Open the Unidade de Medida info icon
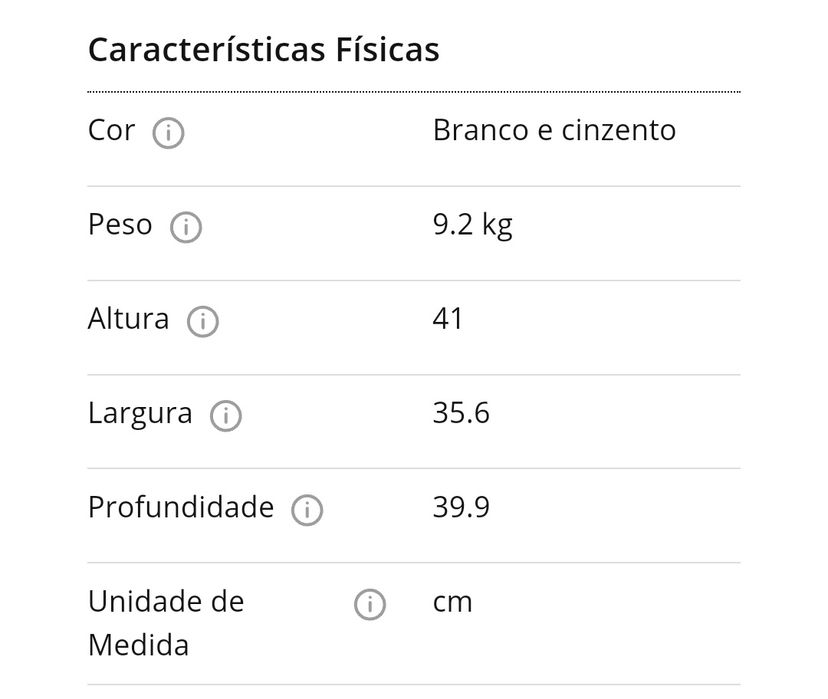The height and width of the screenshot is (699, 828). 369,604
